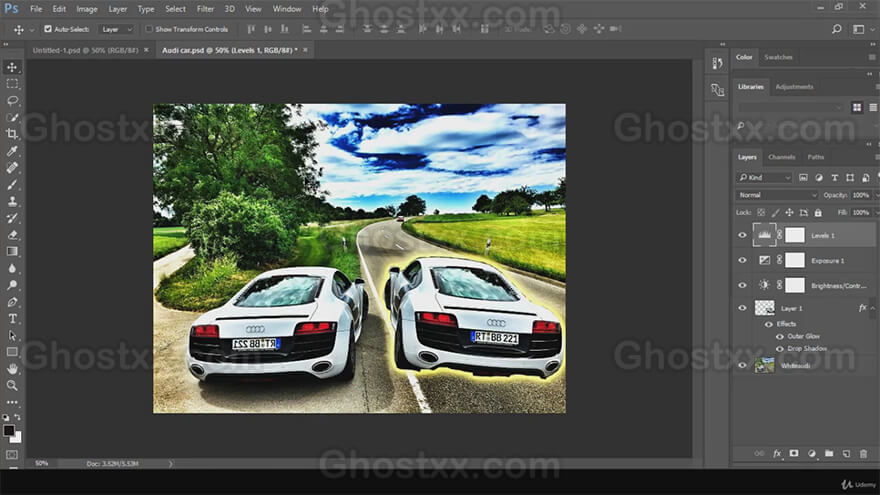Select the Rectangle shape tool
Viewport: 880px width, 495px height.
12,352
